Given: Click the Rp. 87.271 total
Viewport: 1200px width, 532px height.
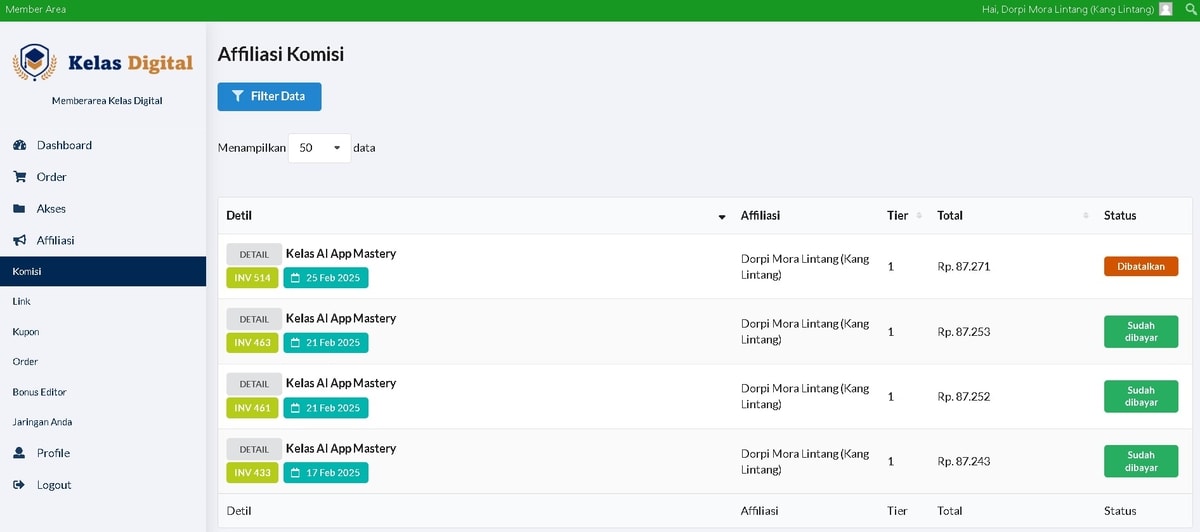Looking at the screenshot, I should point(964,267).
